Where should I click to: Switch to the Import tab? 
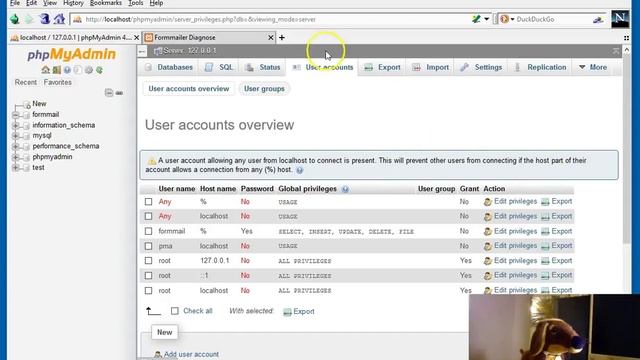click(x=431, y=67)
